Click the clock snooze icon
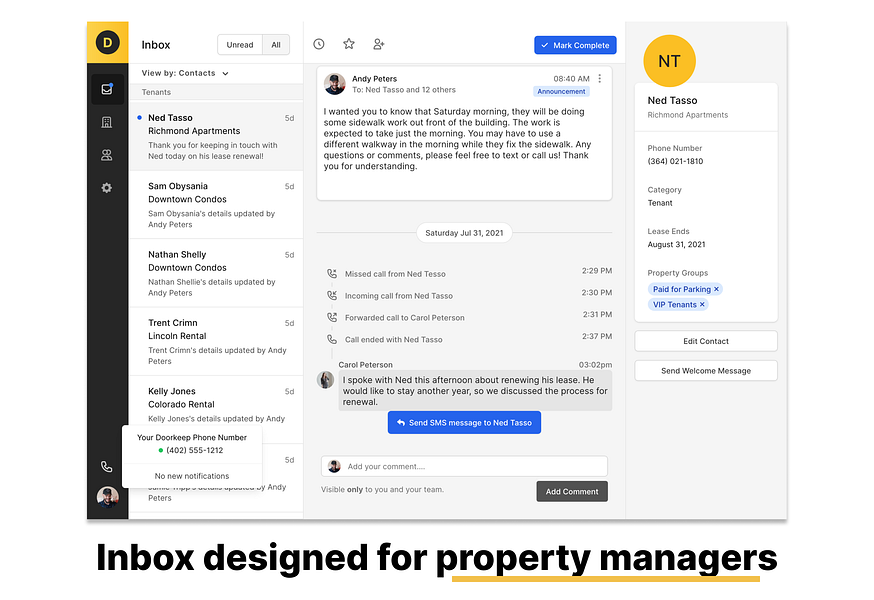 coord(319,44)
